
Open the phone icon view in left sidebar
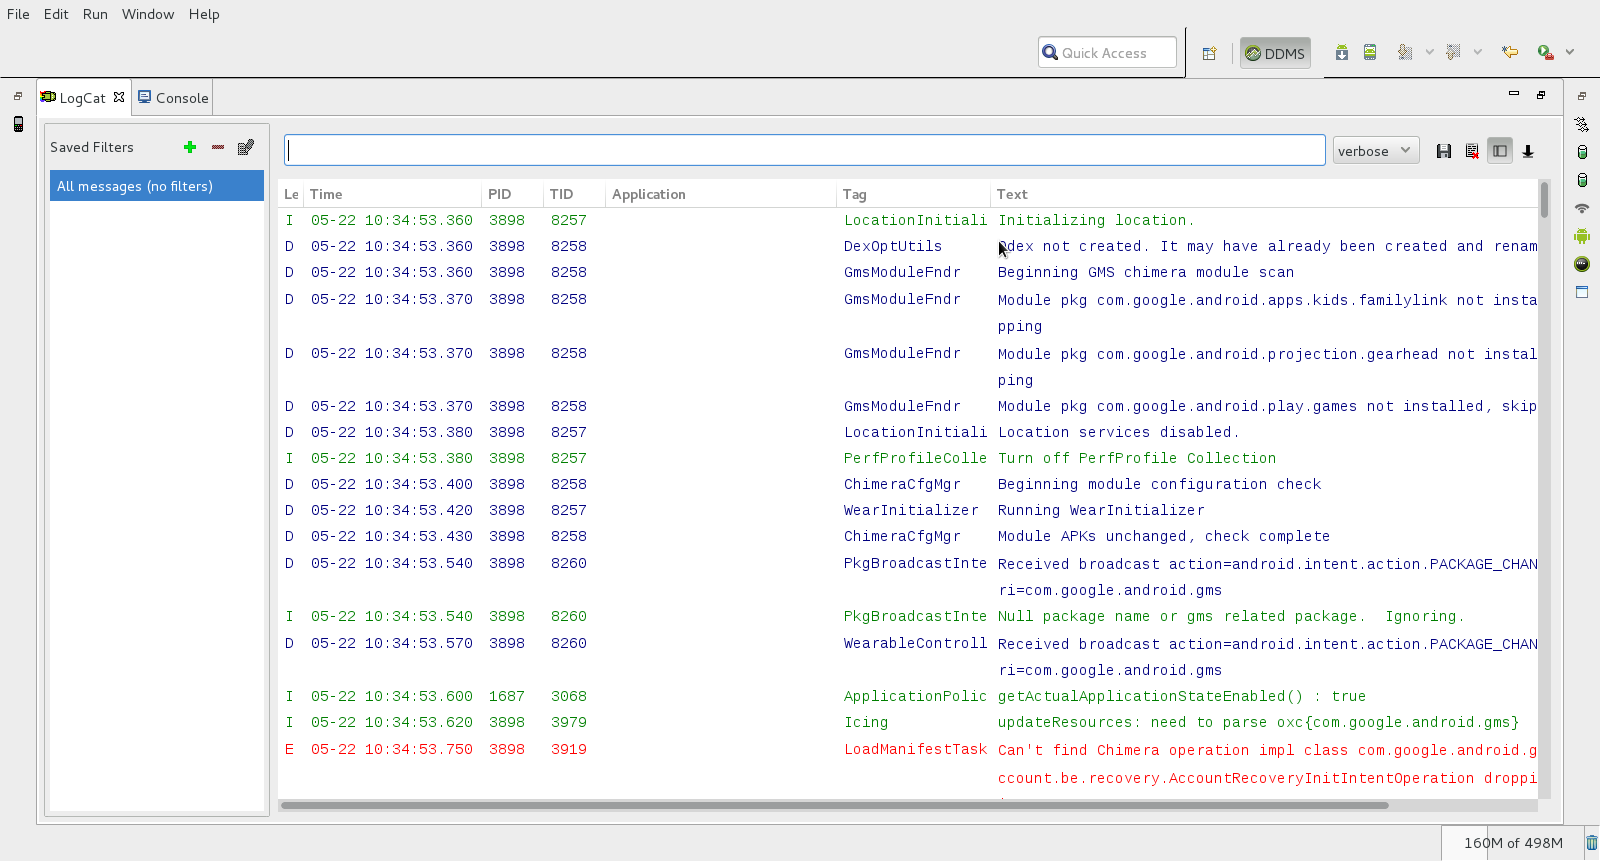18,124
